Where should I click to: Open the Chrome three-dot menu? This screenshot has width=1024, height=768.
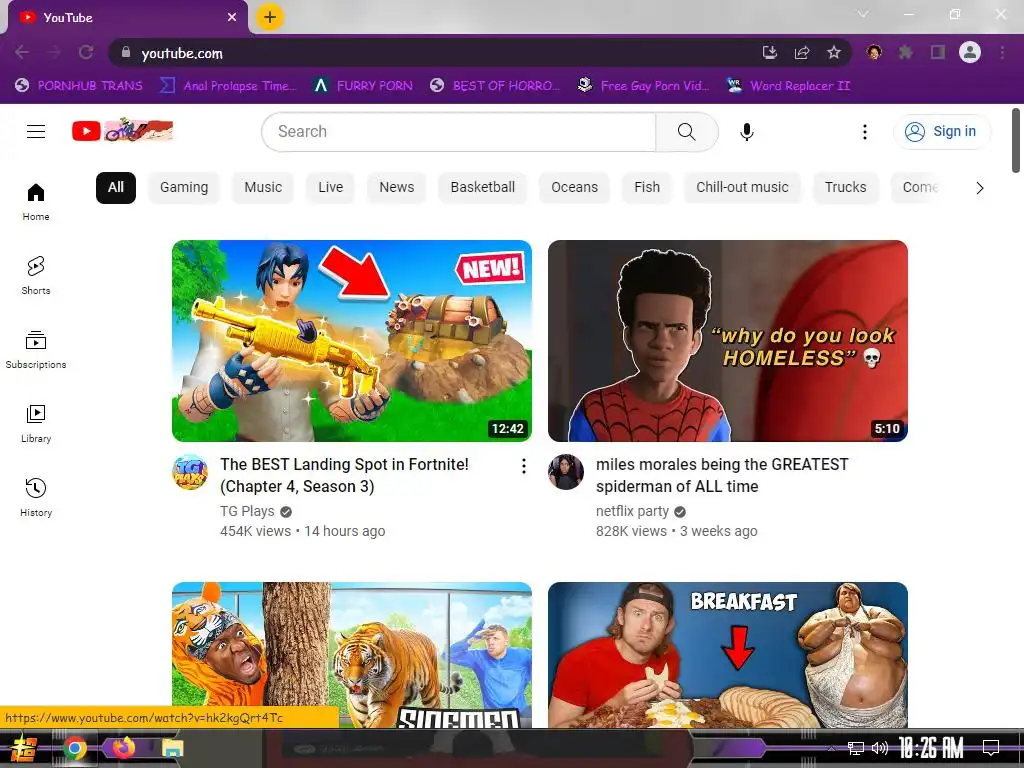[1002, 52]
